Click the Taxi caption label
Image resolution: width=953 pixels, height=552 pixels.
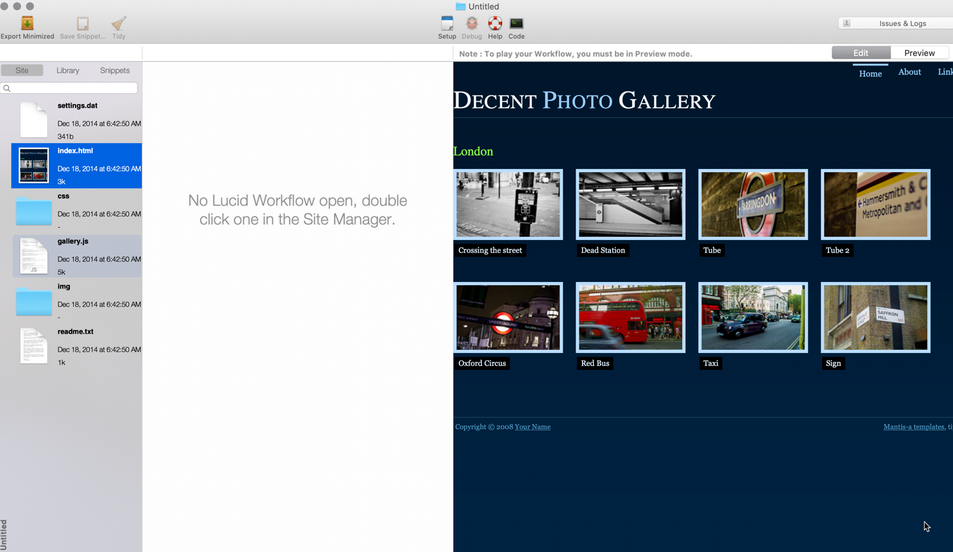point(710,364)
